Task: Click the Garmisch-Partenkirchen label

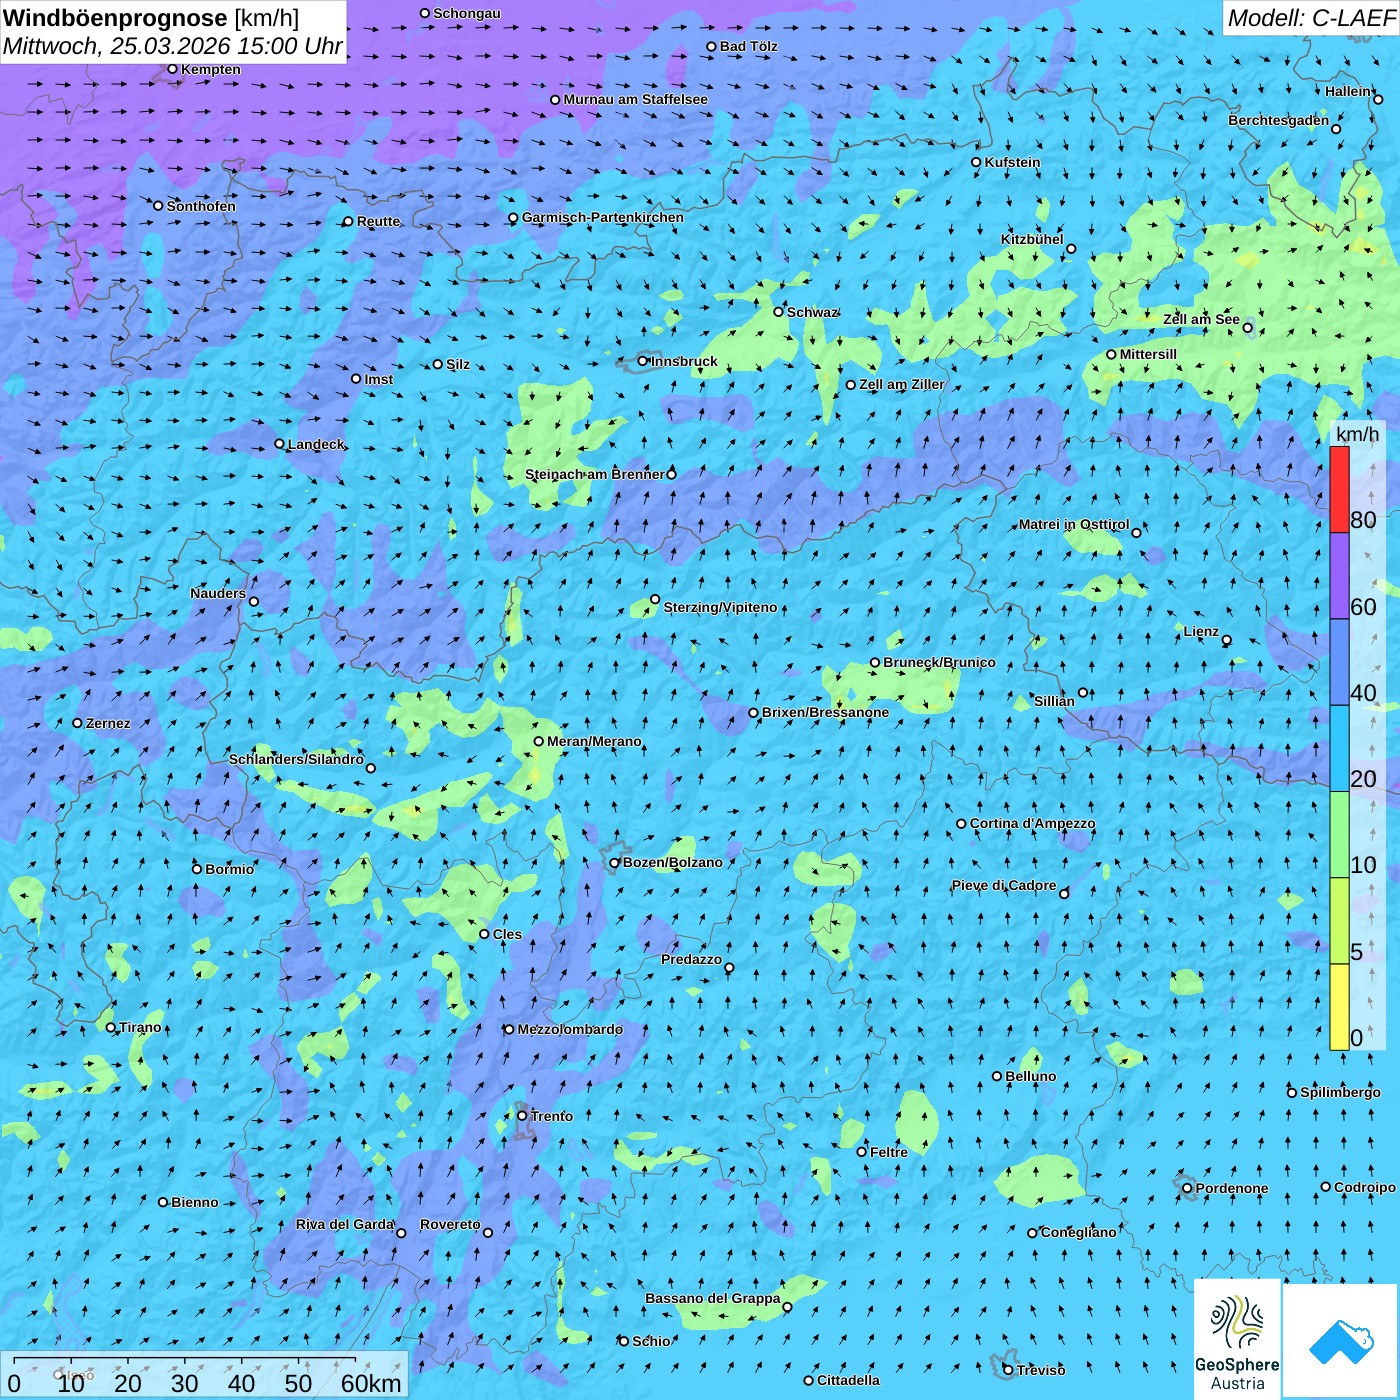Action: pos(603,217)
